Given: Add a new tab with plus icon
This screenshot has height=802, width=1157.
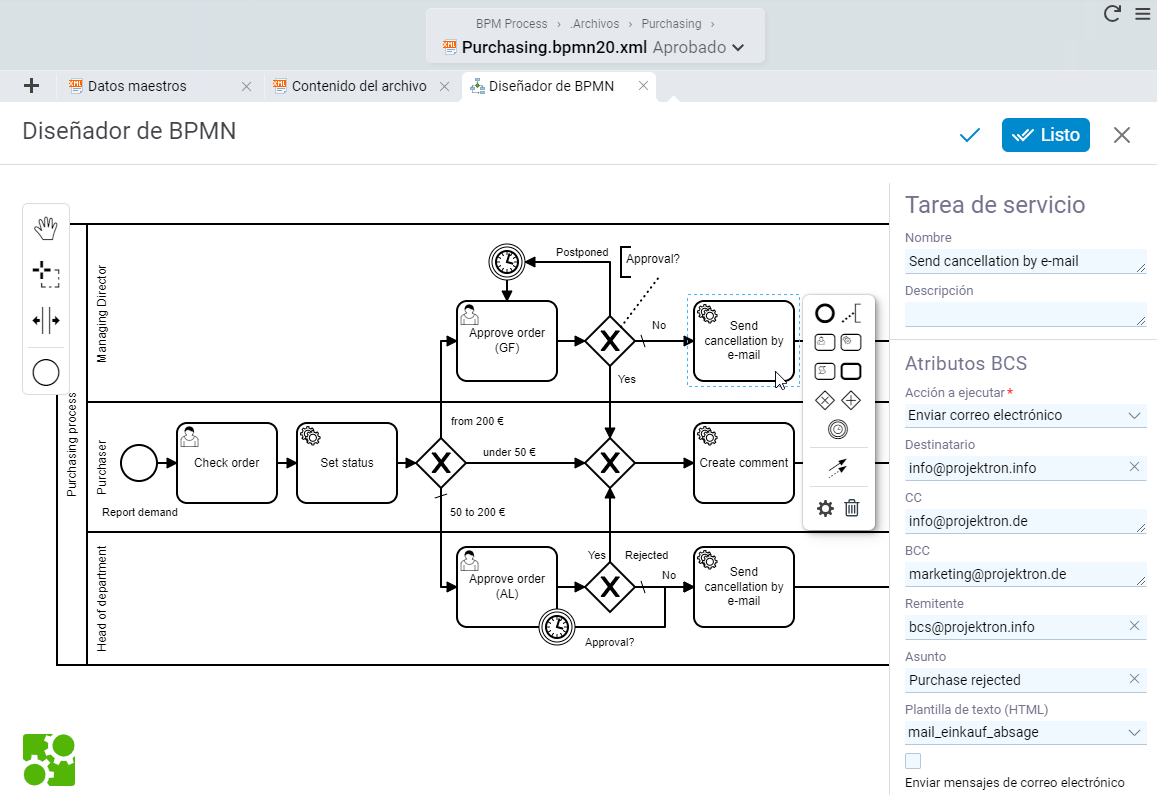Looking at the screenshot, I should [31, 86].
